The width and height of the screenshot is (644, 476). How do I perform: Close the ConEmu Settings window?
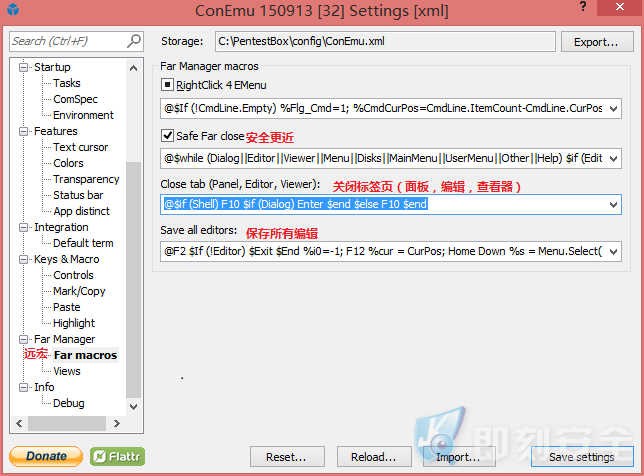(x=619, y=7)
